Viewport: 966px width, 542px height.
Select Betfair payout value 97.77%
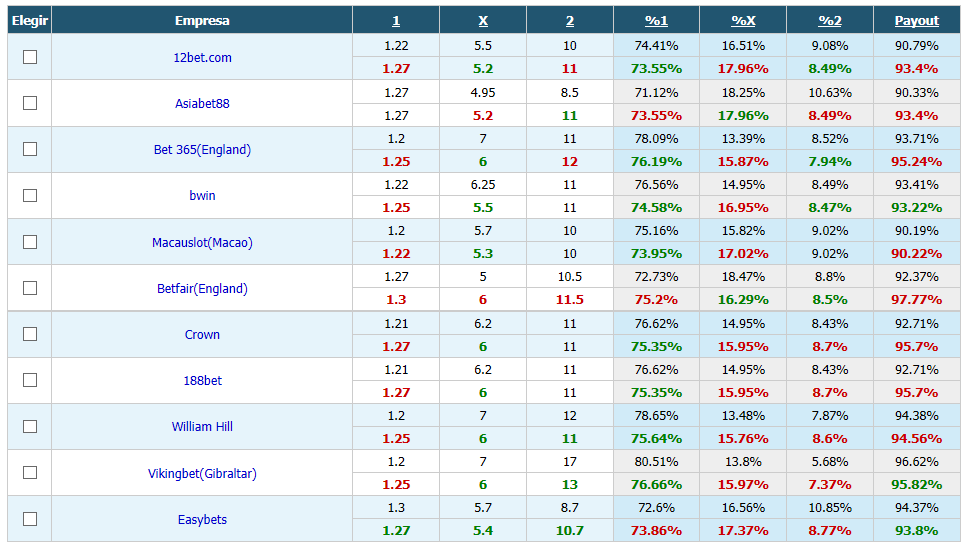click(917, 300)
